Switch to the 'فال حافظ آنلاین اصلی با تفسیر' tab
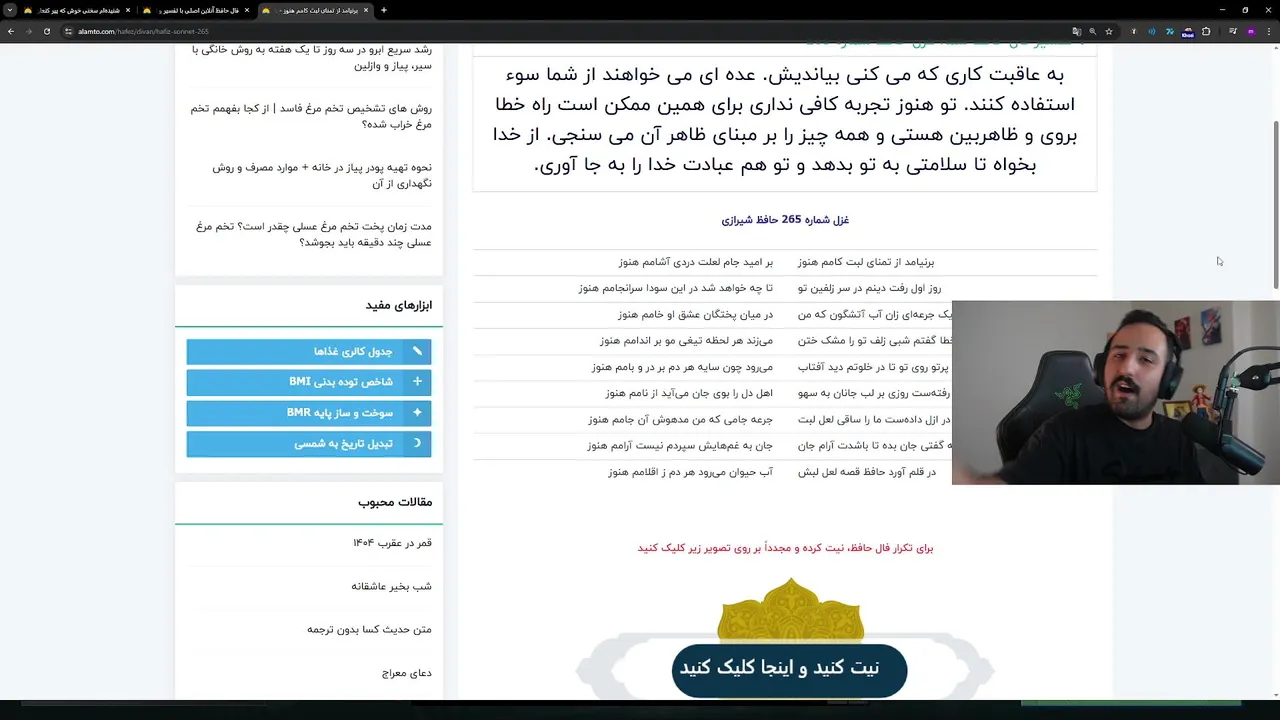Viewport: 1280px width, 720px height. (195, 10)
